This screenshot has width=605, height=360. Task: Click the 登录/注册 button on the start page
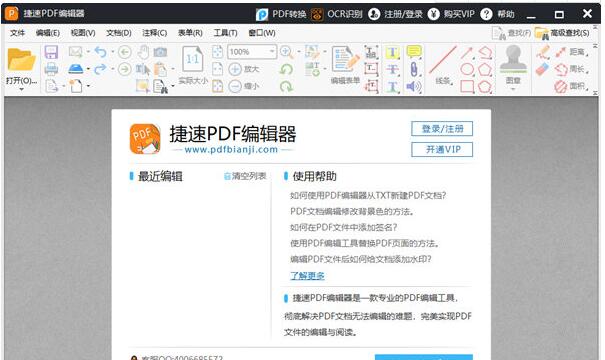[x=442, y=129]
